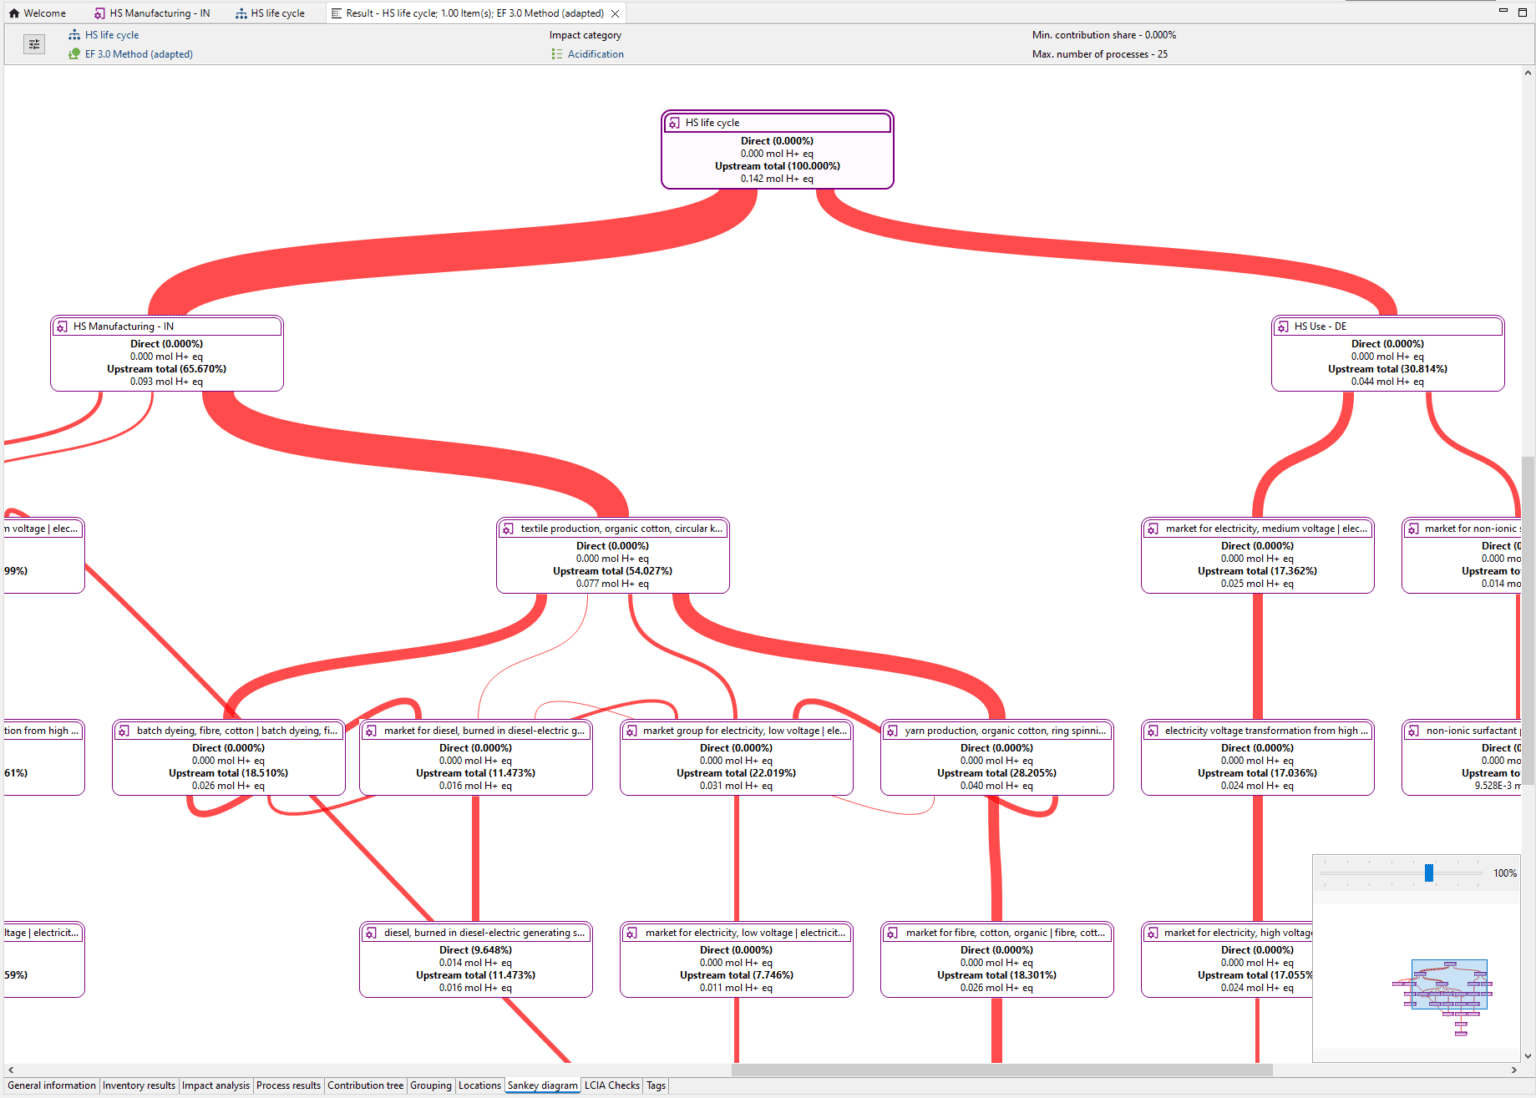Viewport: 1536px width, 1098px height.
Task: Switch to the HS Manufacturing - IN tab
Action: (152, 13)
